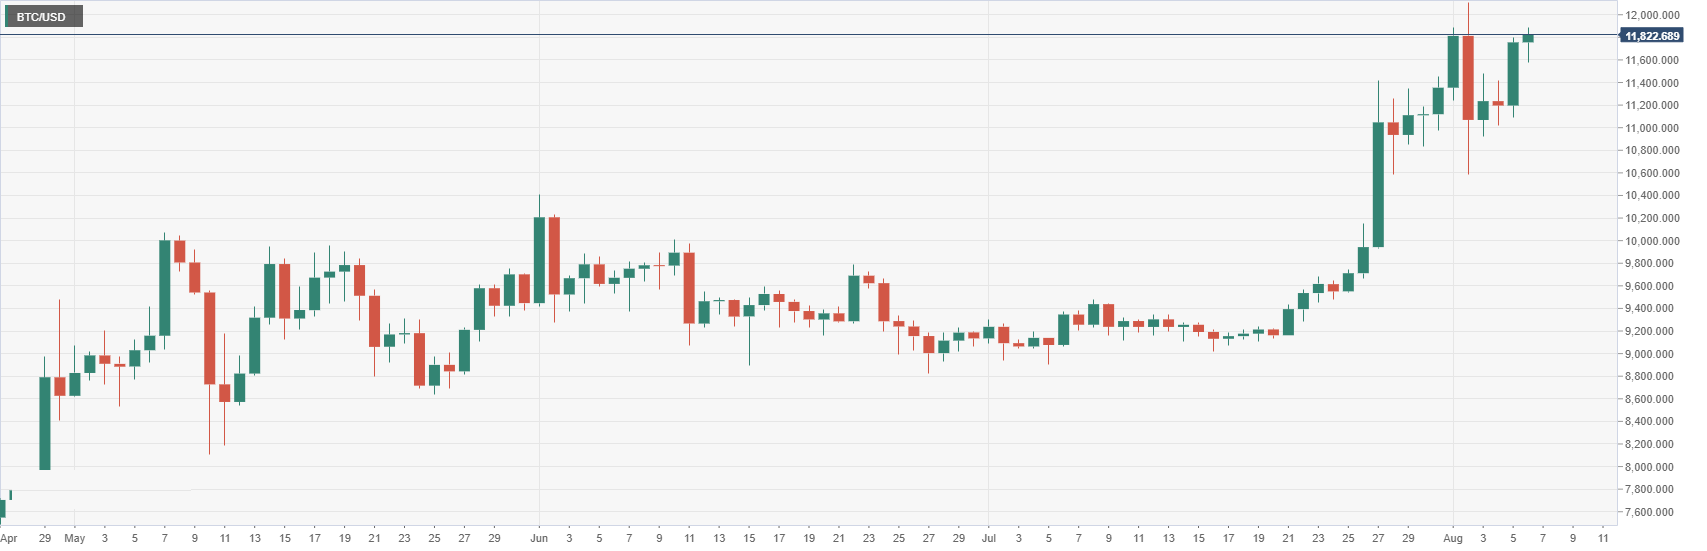
Task: Click the long red candle on June 11
Action: pos(689,288)
